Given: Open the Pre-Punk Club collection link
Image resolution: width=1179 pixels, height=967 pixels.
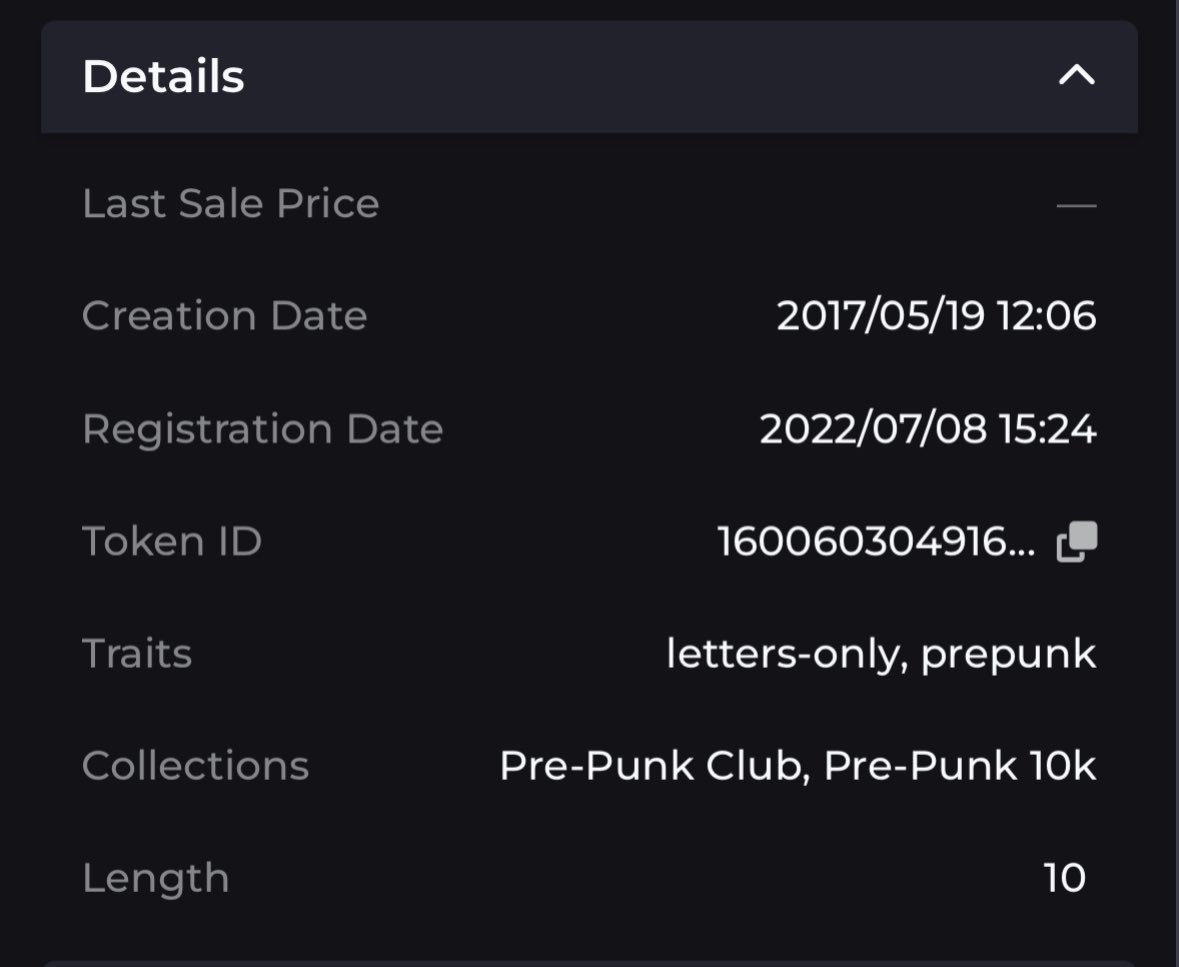Looking at the screenshot, I should [x=654, y=765].
